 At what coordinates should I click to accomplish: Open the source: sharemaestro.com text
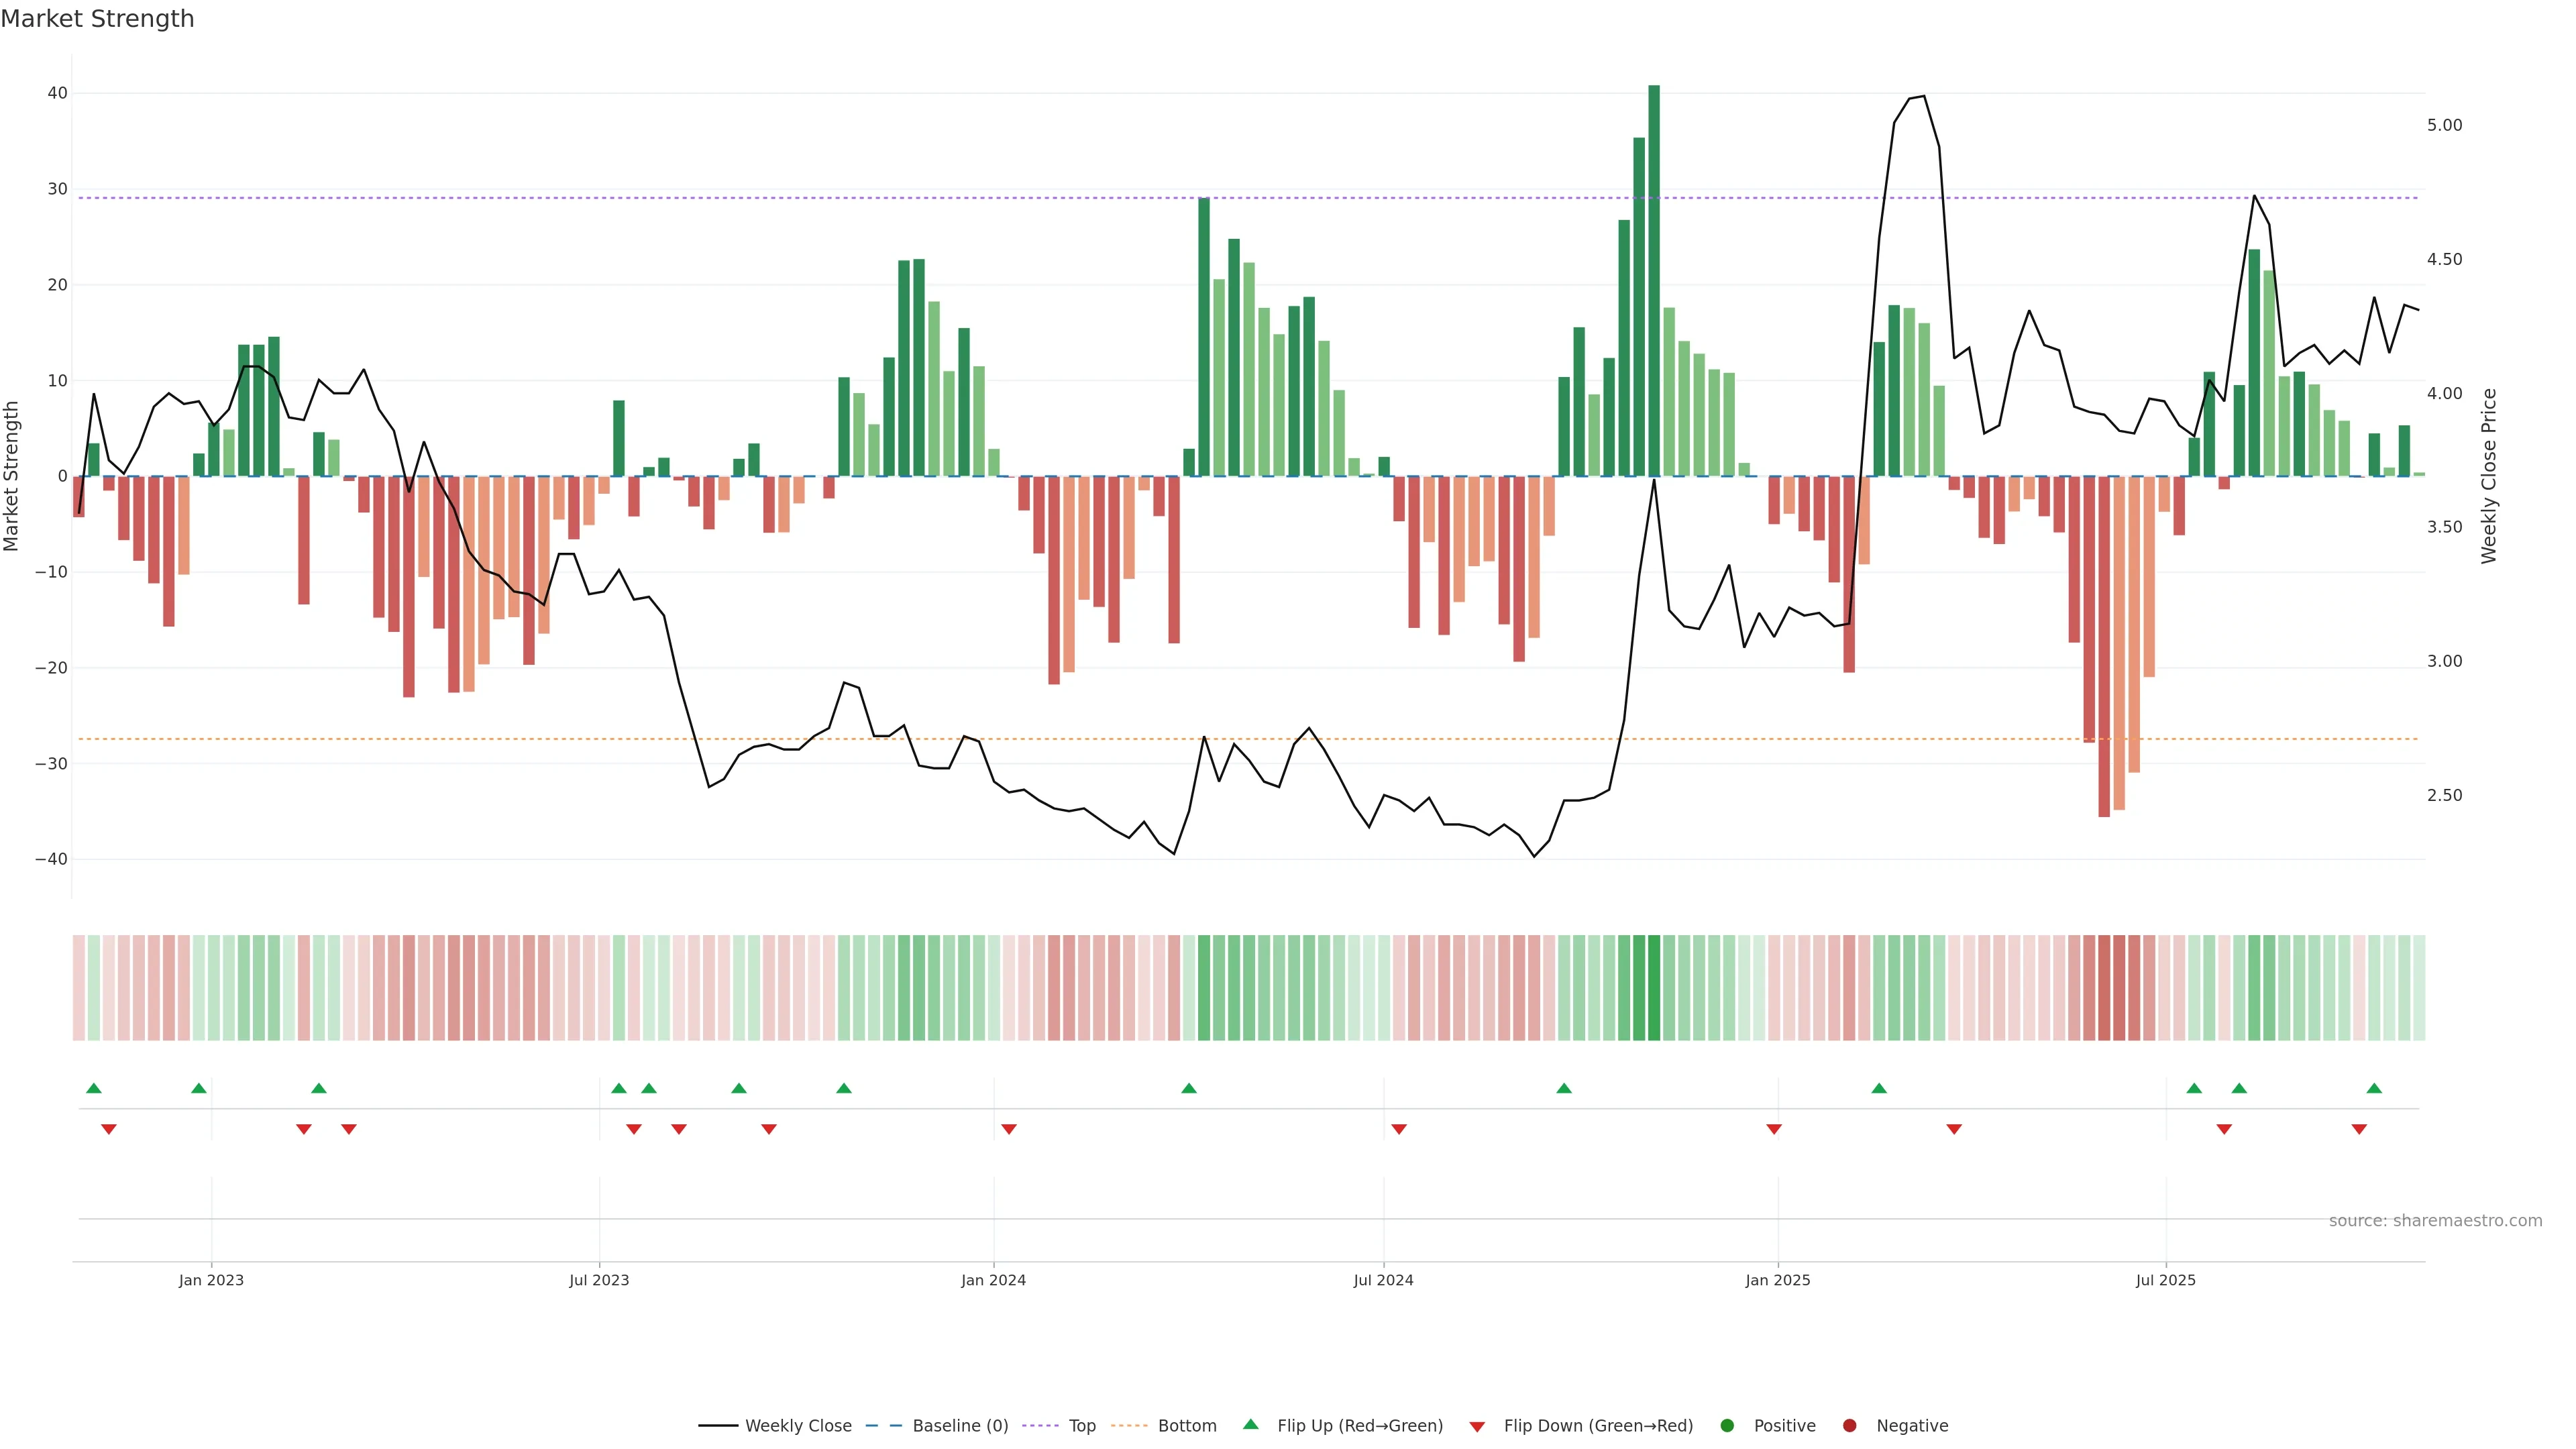[x=2435, y=1221]
